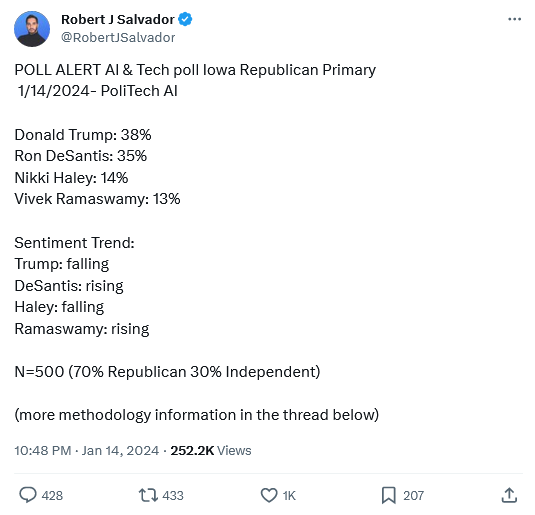Bookmark this tweet with the bookmark icon

tap(389, 495)
